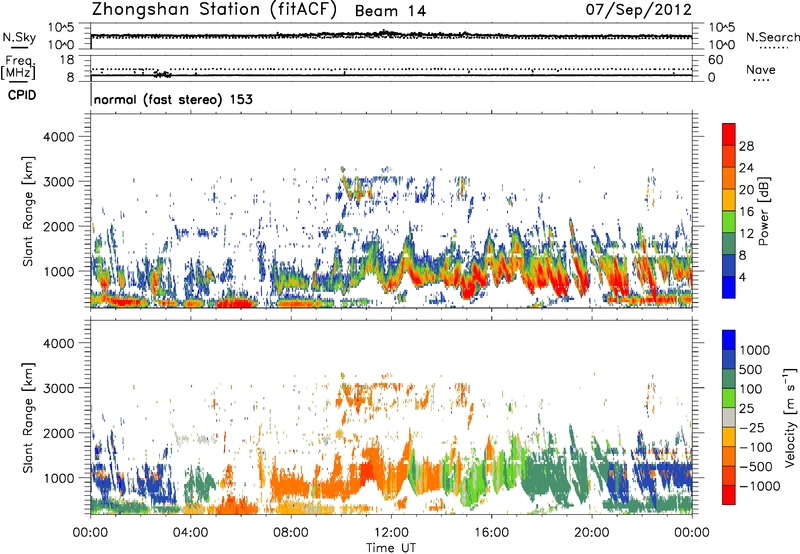Click the grey −25 to 25 Velocity colorbar segment
The height and width of the screenshot is (554, 800).
(729, 417)
